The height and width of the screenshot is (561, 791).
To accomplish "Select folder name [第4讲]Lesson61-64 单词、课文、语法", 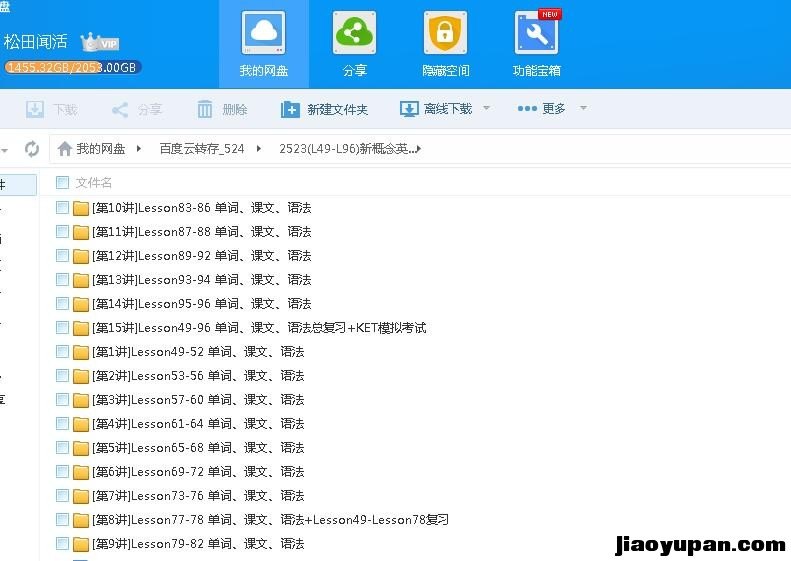I will 198,424.
